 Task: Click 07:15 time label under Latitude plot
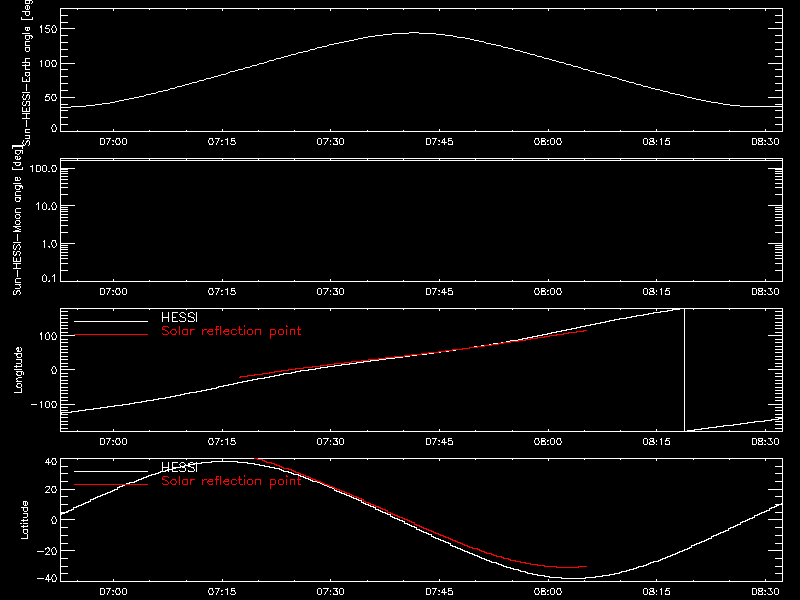[222, 591]
